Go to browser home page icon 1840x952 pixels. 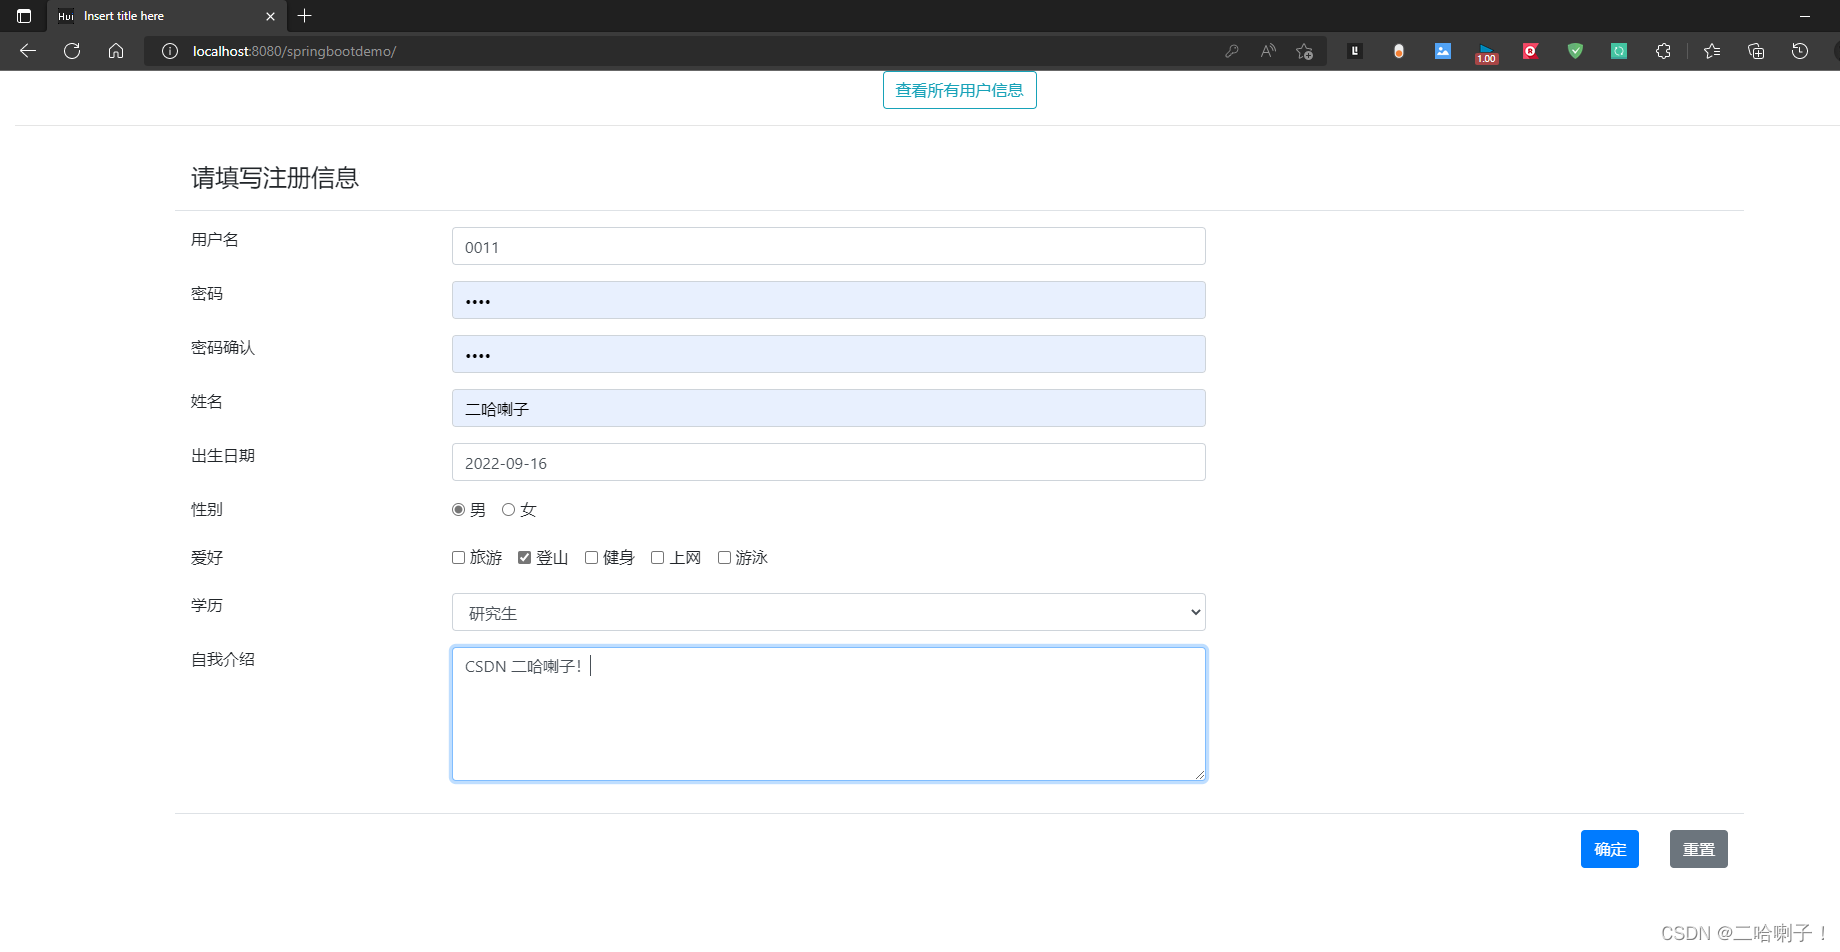[116, 51]
